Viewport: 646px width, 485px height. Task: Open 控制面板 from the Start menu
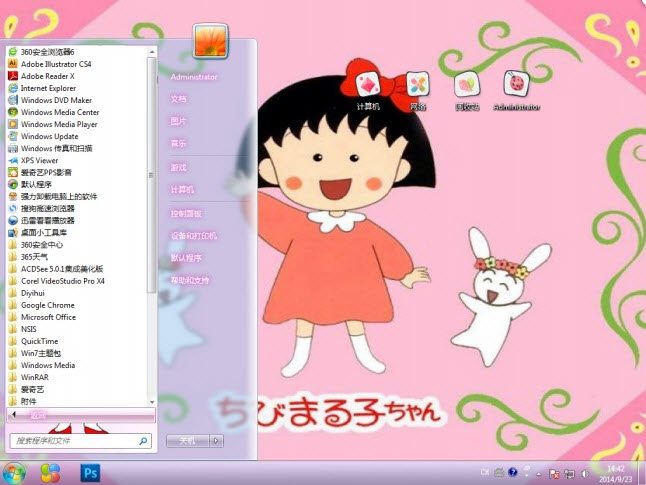(186, 213)
